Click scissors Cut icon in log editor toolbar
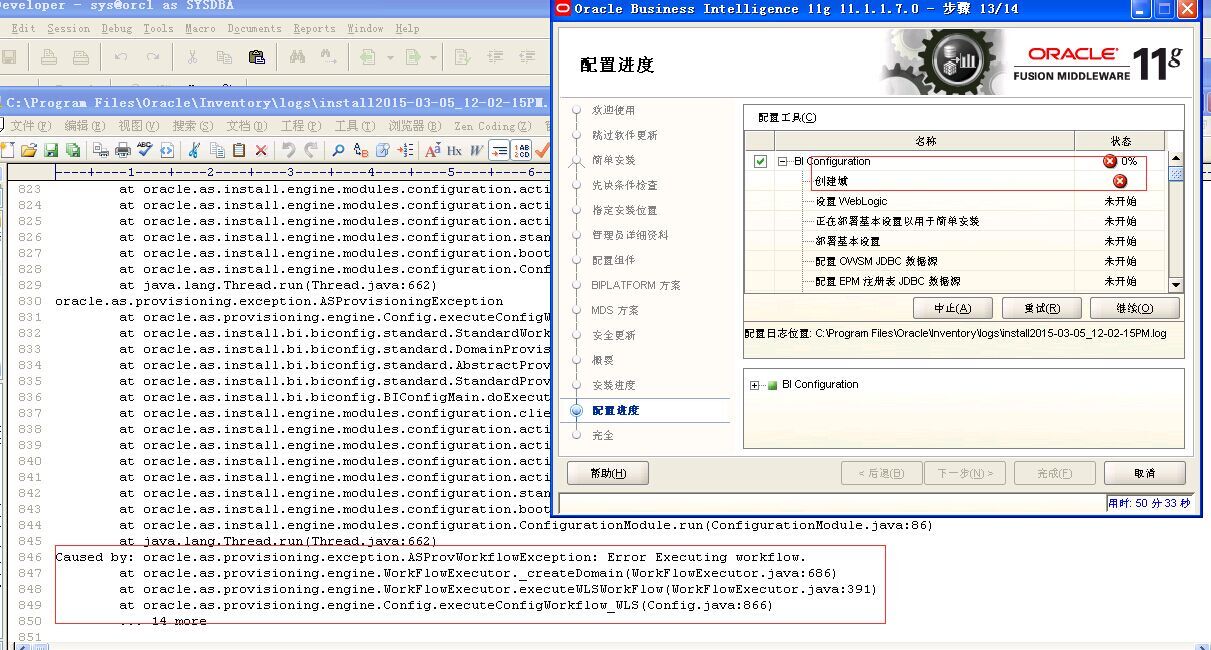This screenshot has width=1211, height=650. pos(194,150)
